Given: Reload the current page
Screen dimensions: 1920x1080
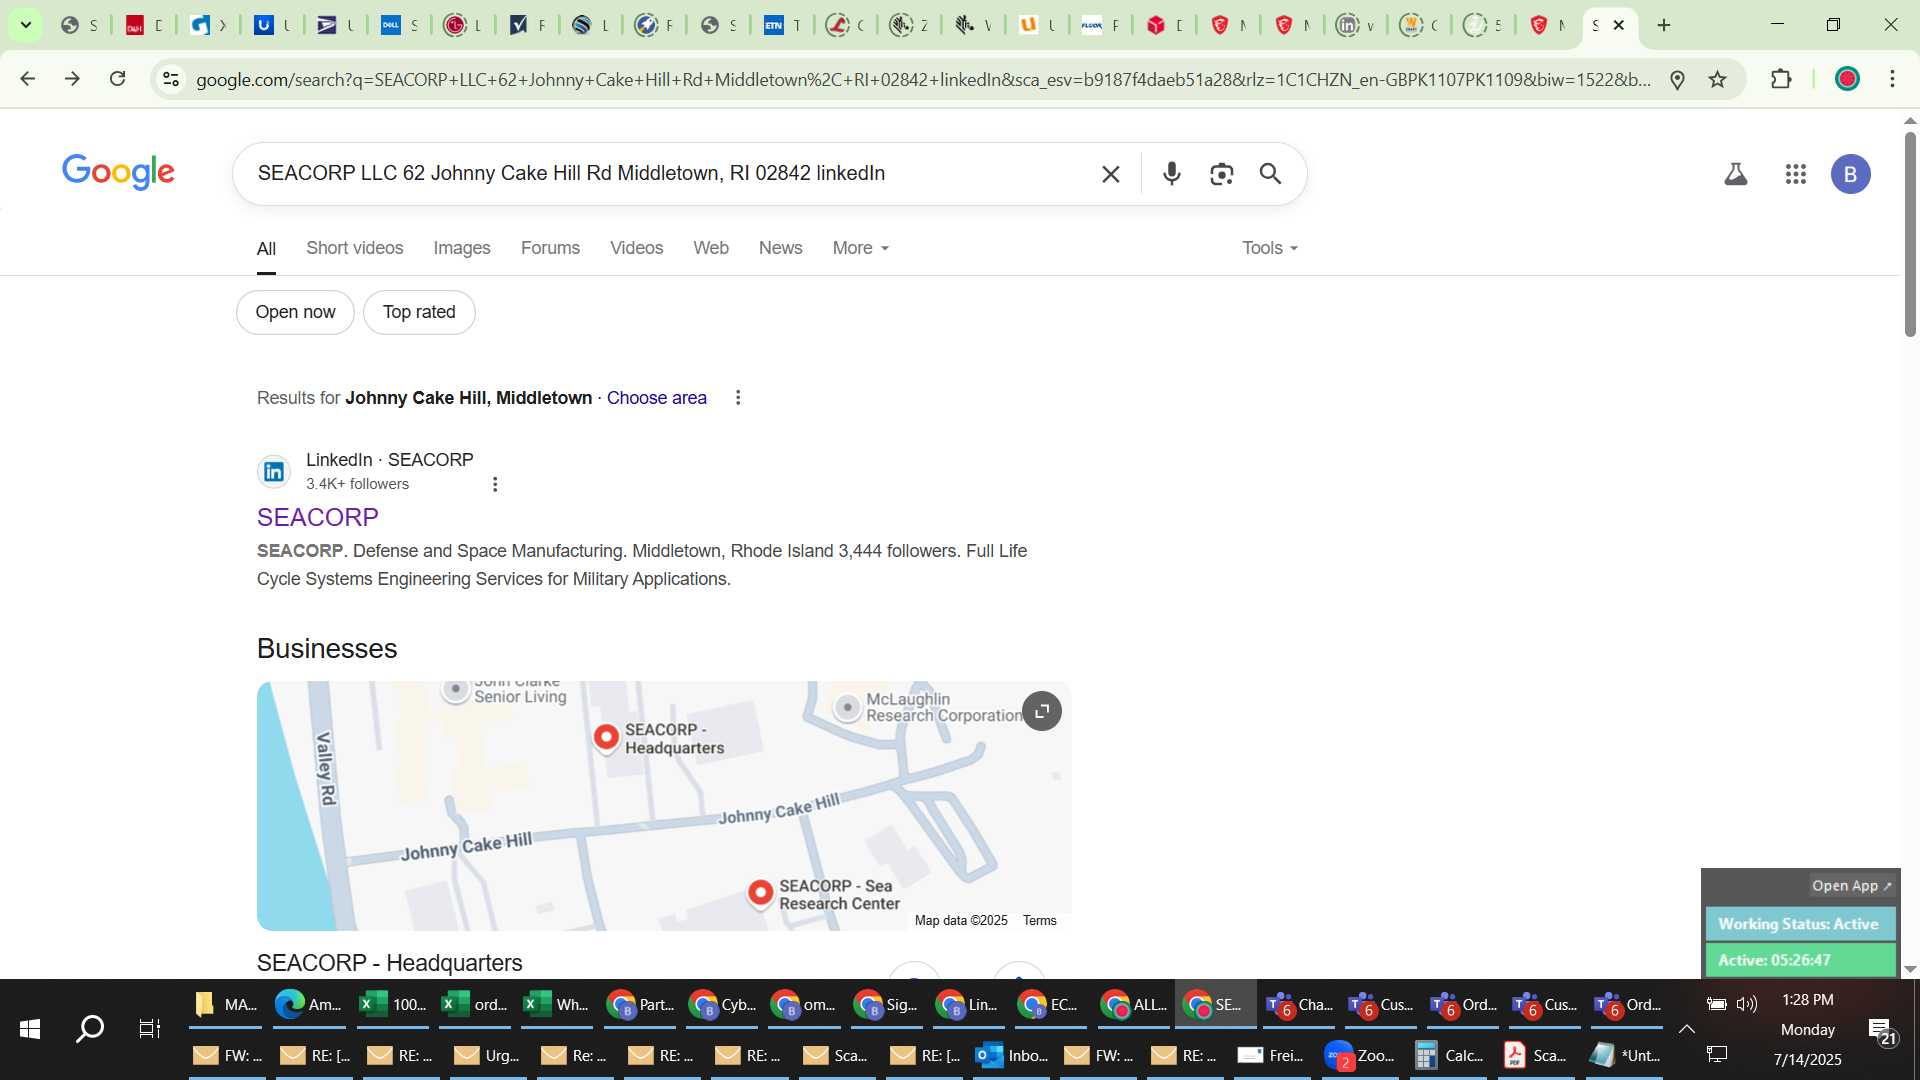Looking at the screenshot, I should point(118,78).
